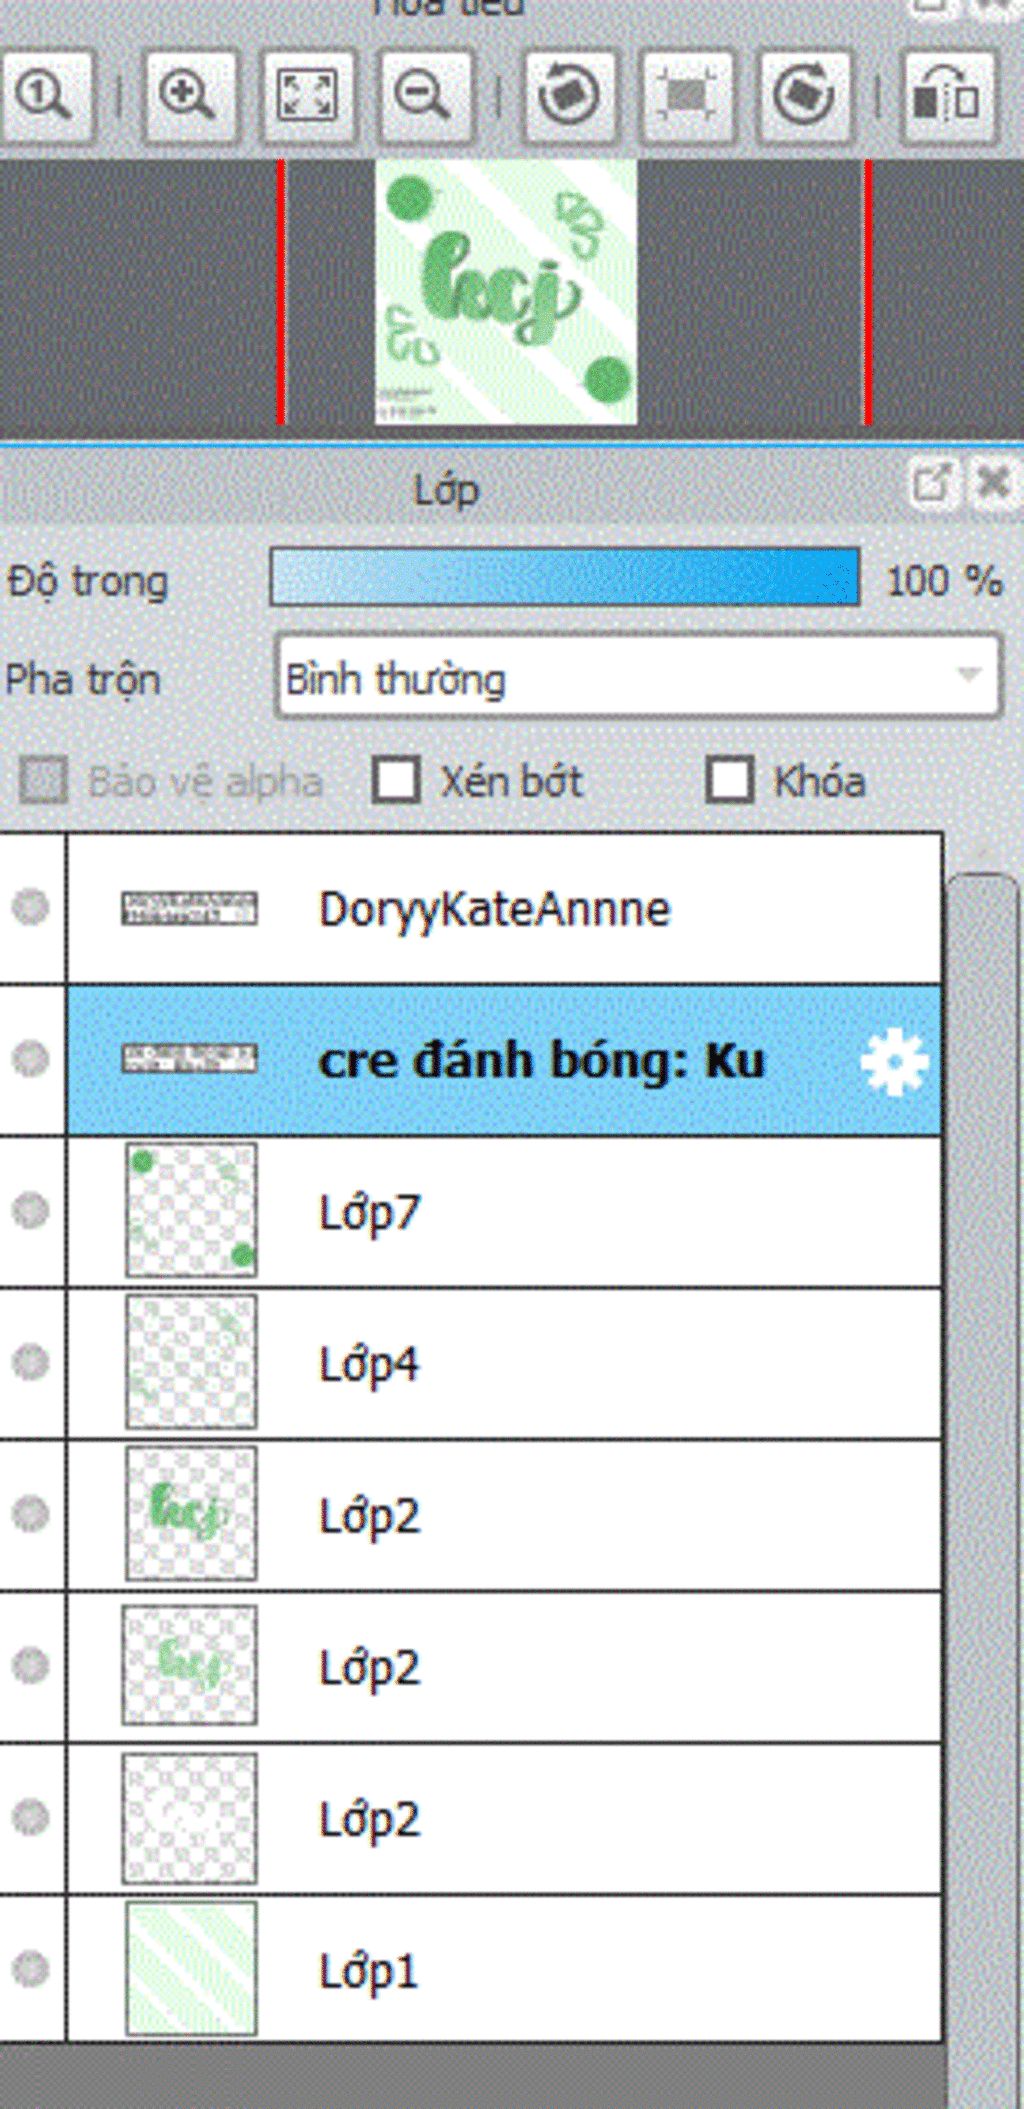The height and width of the screenshot is (2109, 1024).
Task: Zoom out of navigator preview
Action: click(x=423, y=96)
